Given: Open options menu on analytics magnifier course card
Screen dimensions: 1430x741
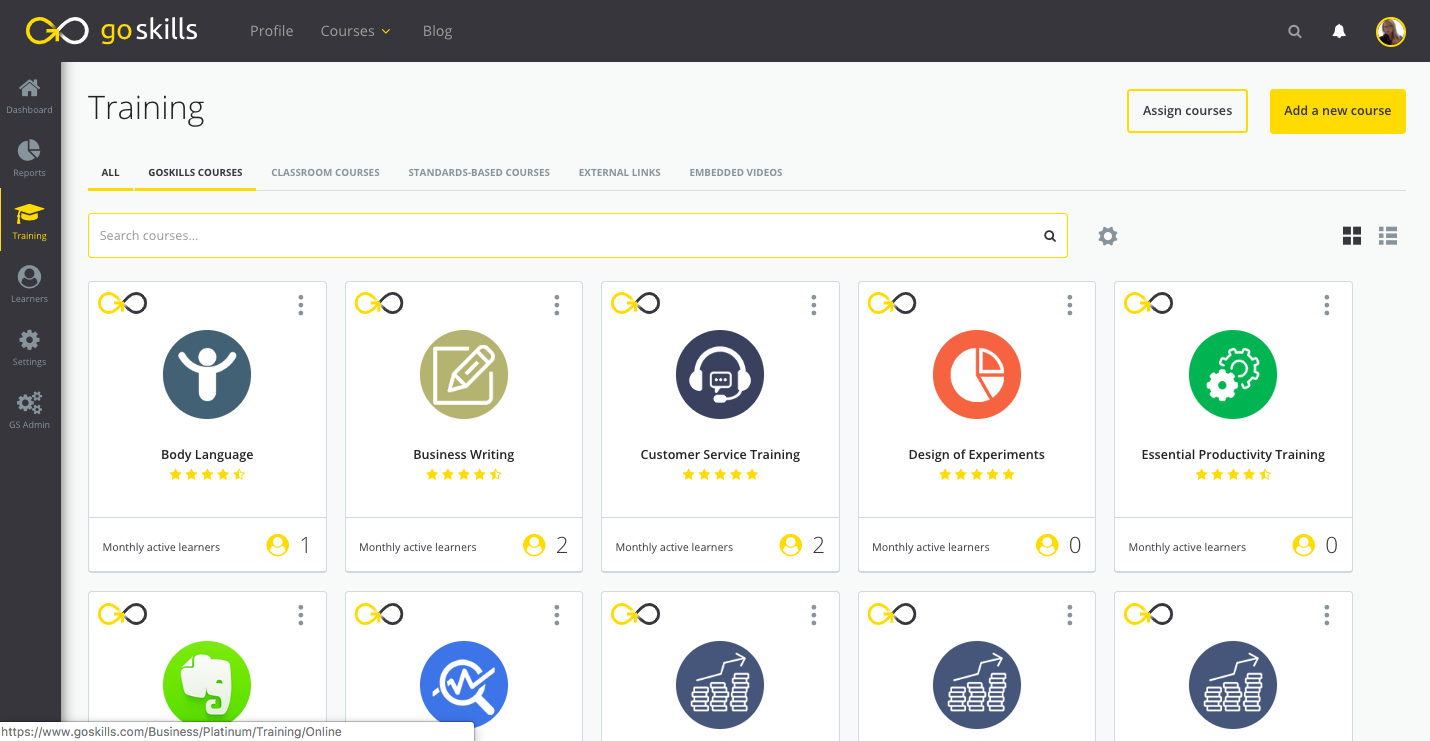Looking at the screenshot, I should click(557, 615).
